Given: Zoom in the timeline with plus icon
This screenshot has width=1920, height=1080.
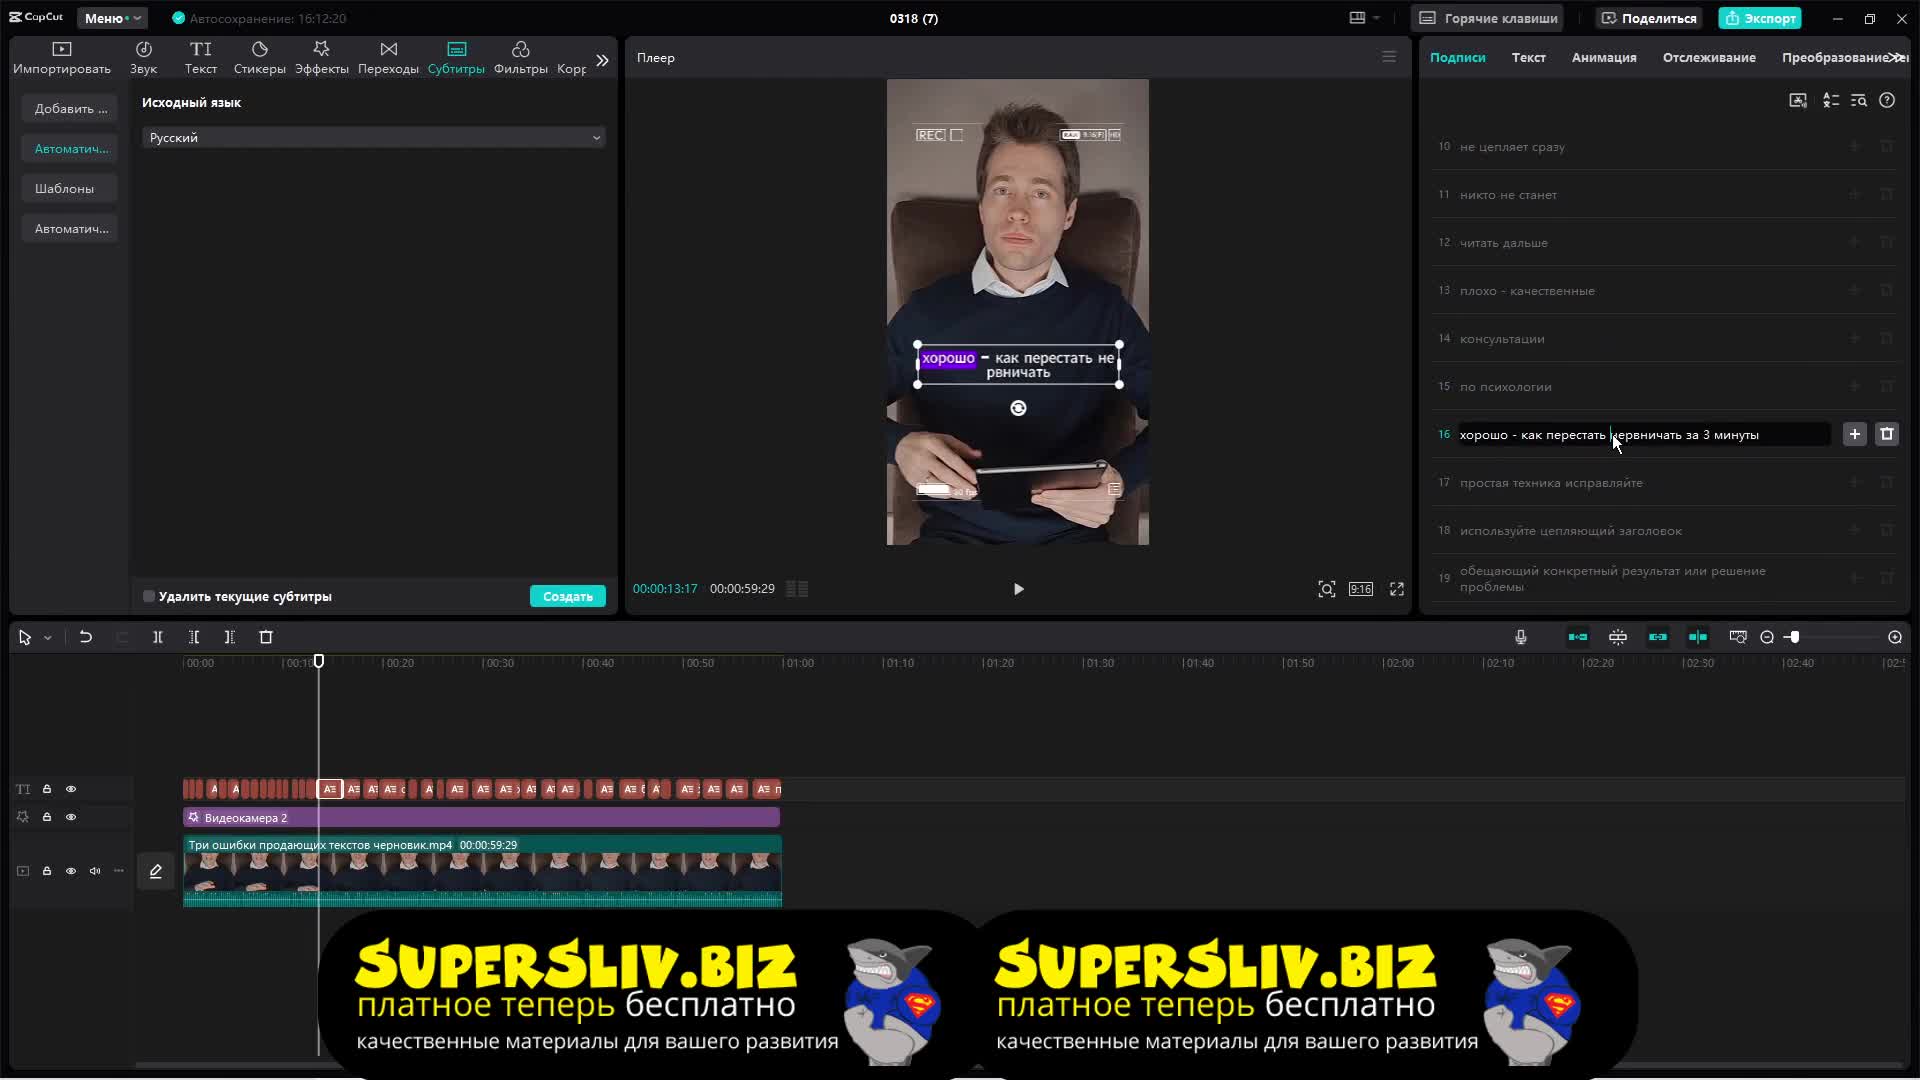Looking at the screenshot, I should tap(1895, 637).
